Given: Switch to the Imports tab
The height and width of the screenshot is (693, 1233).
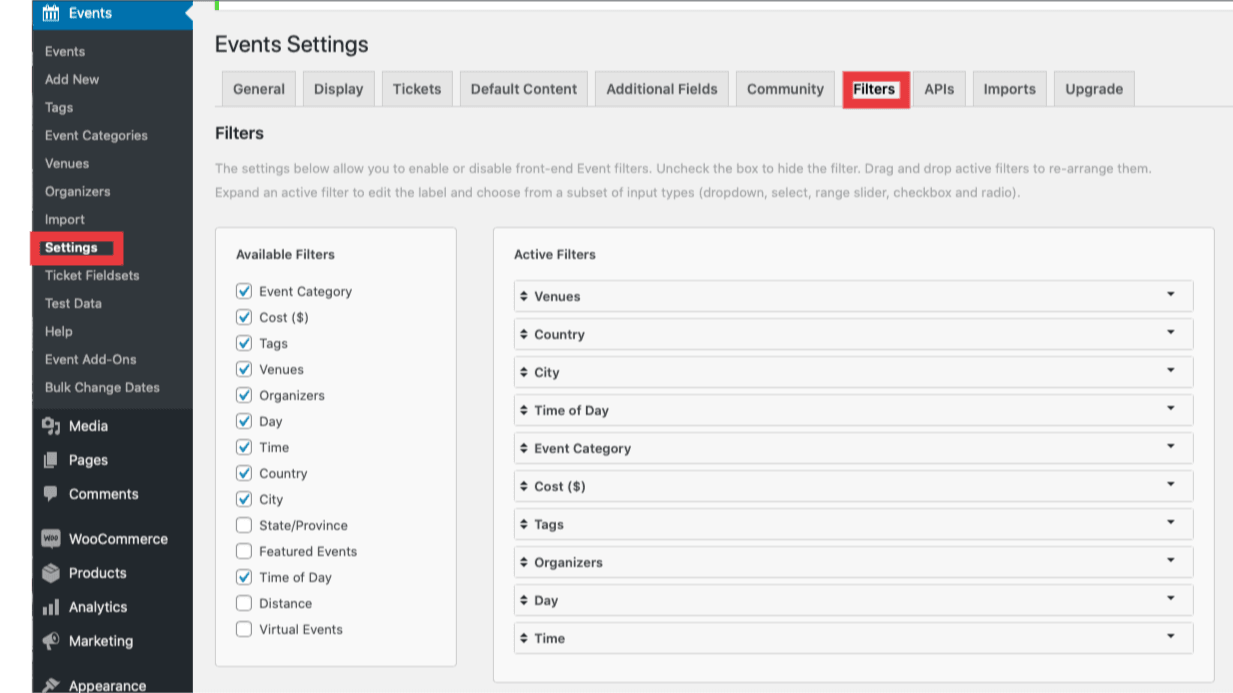Looking at the screenshot, I should [1009, 89].
